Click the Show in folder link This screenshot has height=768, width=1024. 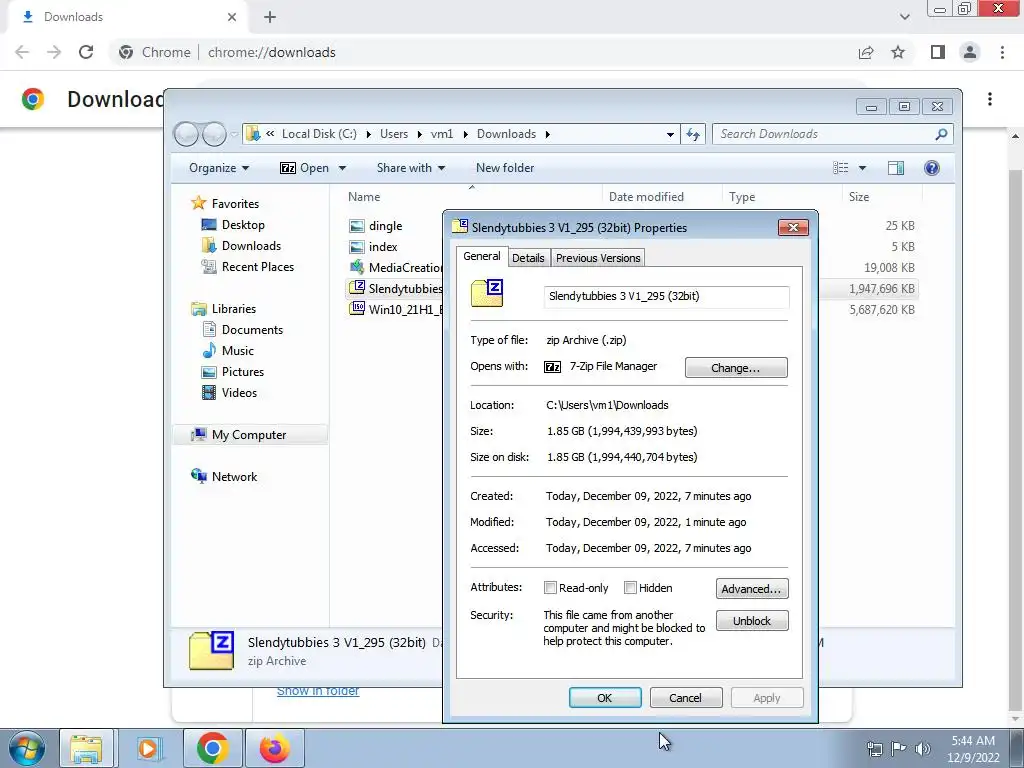[318, 691]
